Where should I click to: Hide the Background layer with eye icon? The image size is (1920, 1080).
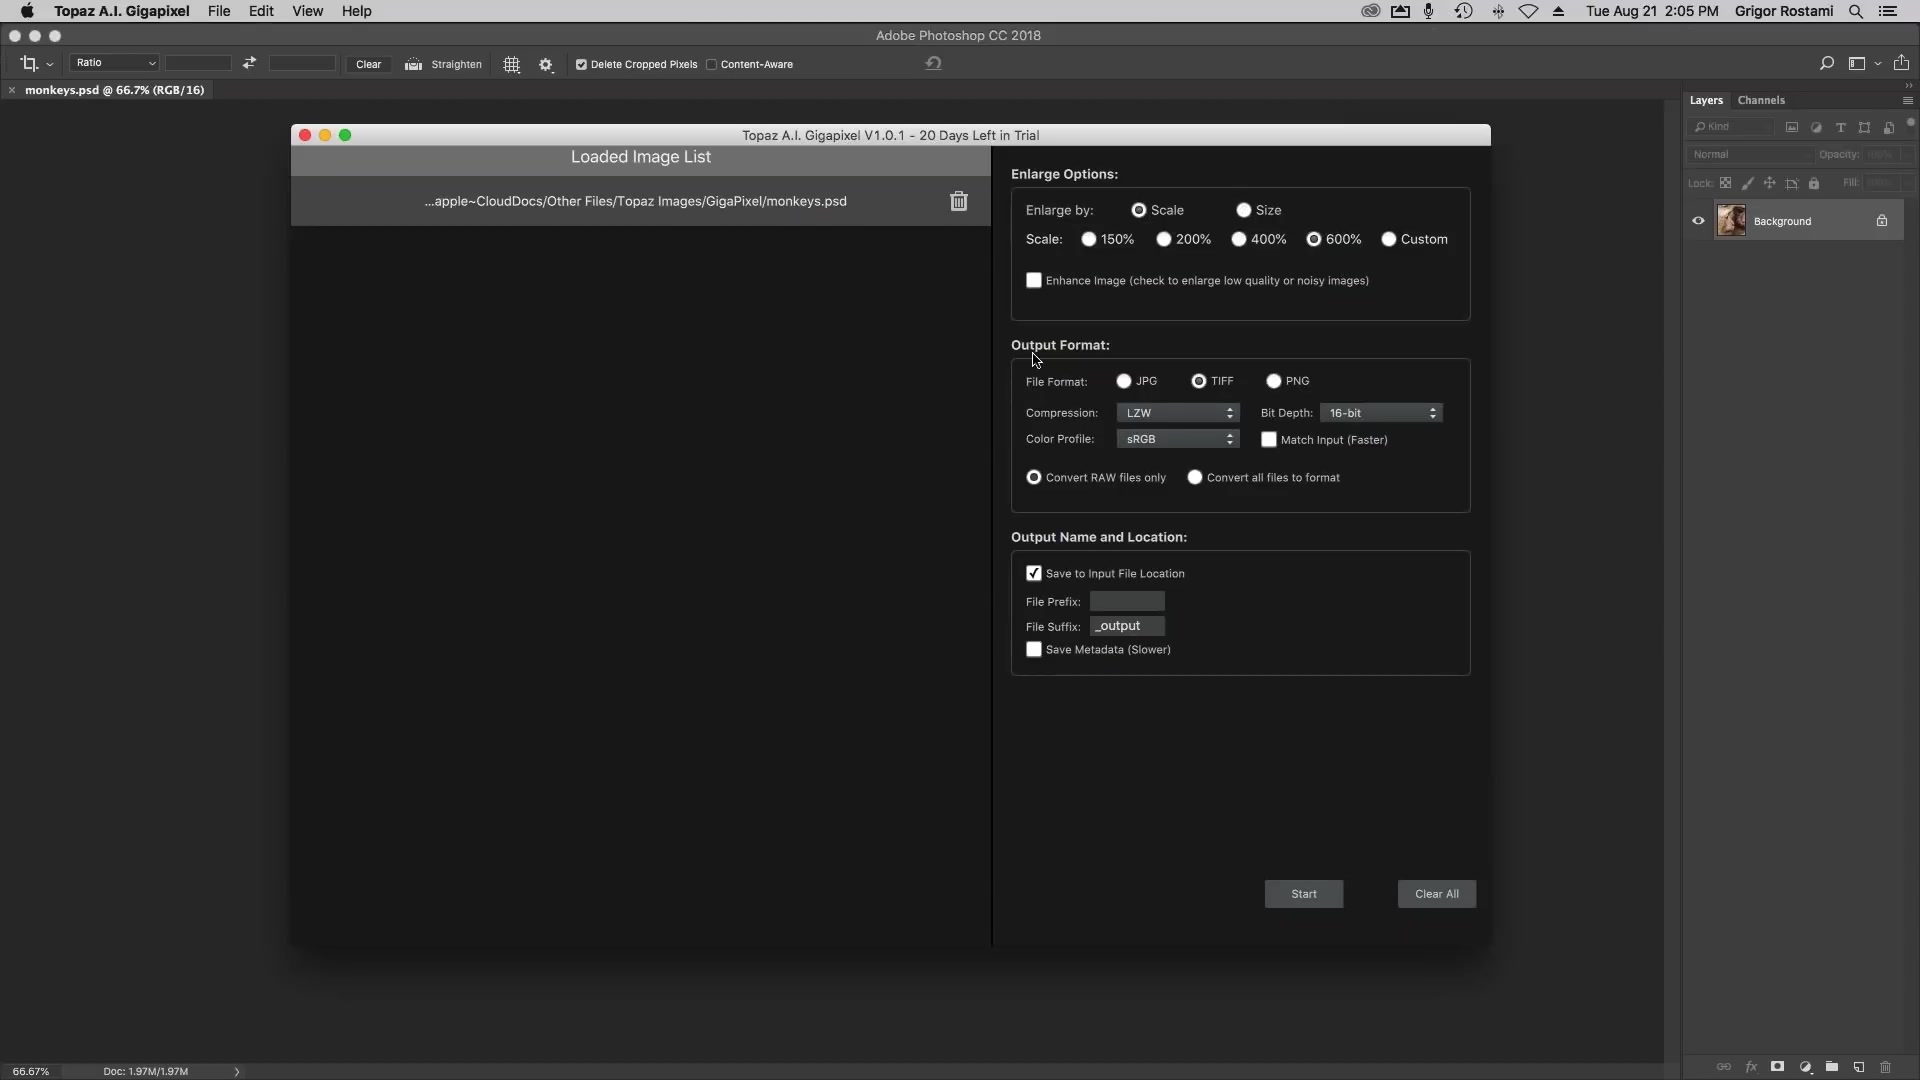[x=1698, y=221]
